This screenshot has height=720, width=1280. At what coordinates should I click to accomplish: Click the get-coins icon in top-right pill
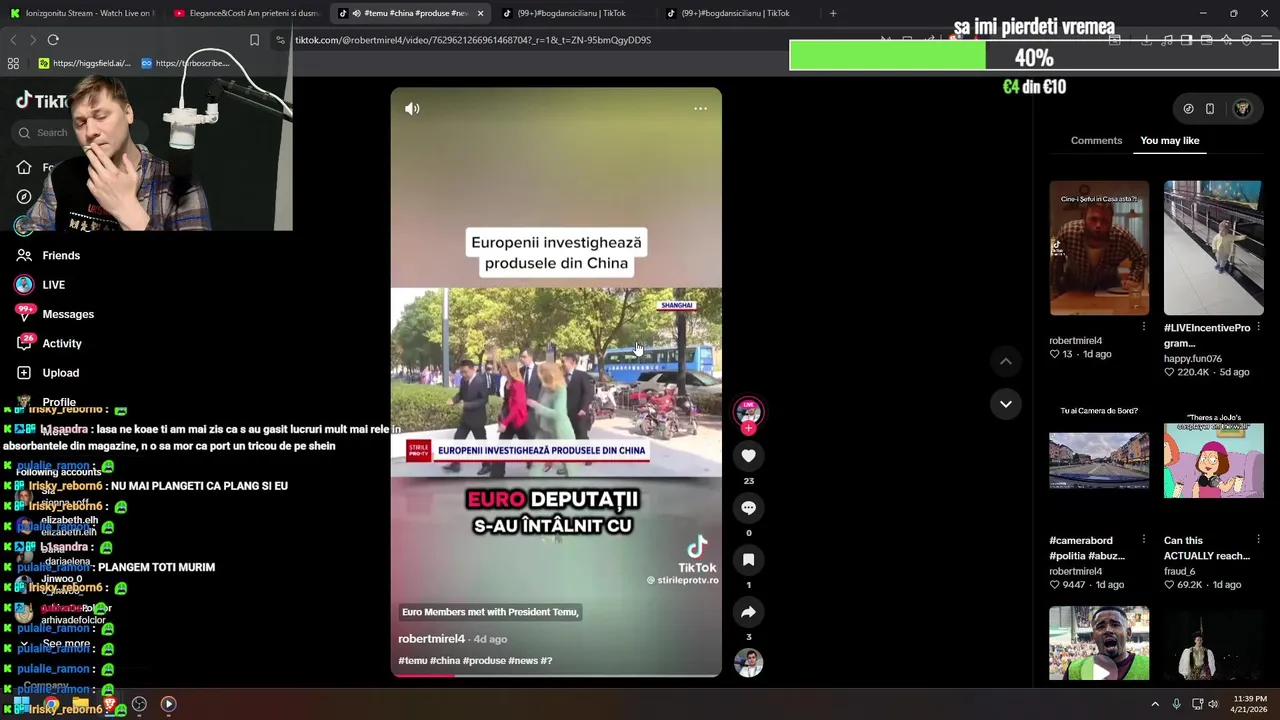point(1188,109)
